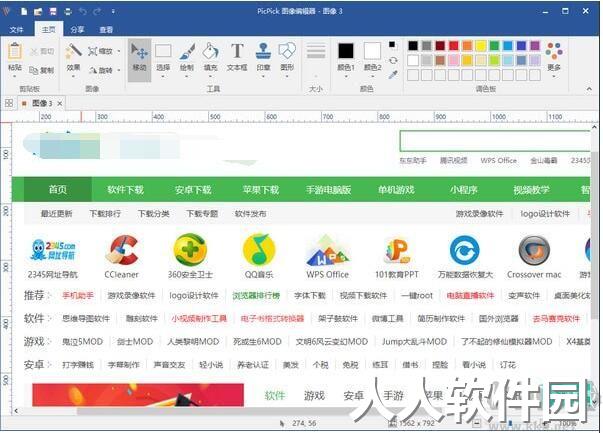This screenshot has height=433, width=603.
Task: Expand the Selection (选择) tool dropdown arrow
Action: (x=163, y=77)
